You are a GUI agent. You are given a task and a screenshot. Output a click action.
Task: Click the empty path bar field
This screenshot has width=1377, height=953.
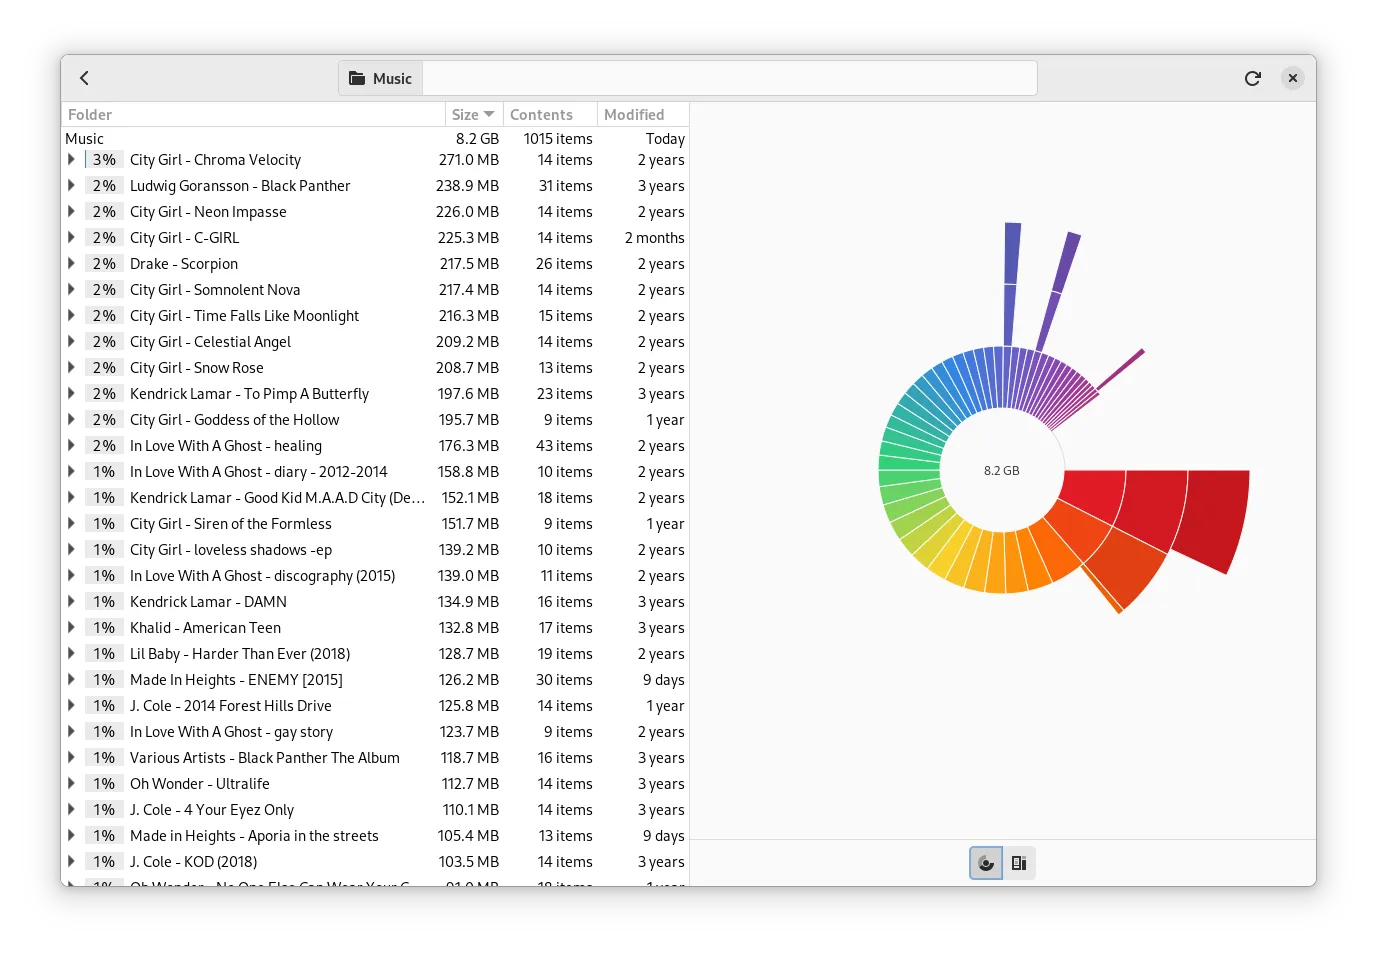click(x=729, y=78)
